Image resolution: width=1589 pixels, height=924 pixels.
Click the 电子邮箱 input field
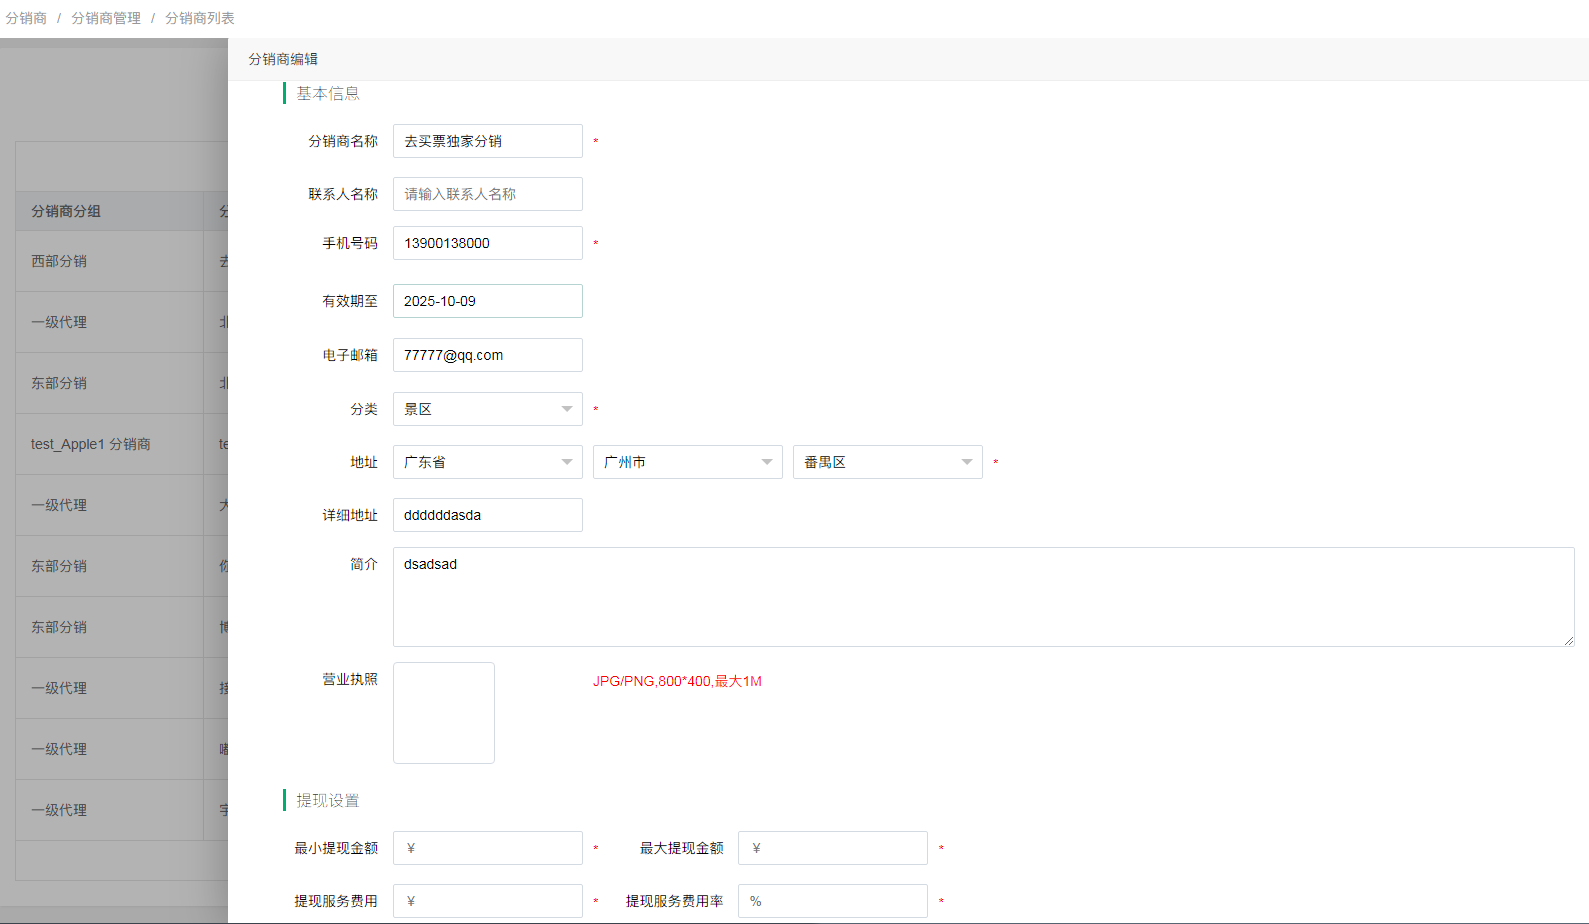pos(487,355)
